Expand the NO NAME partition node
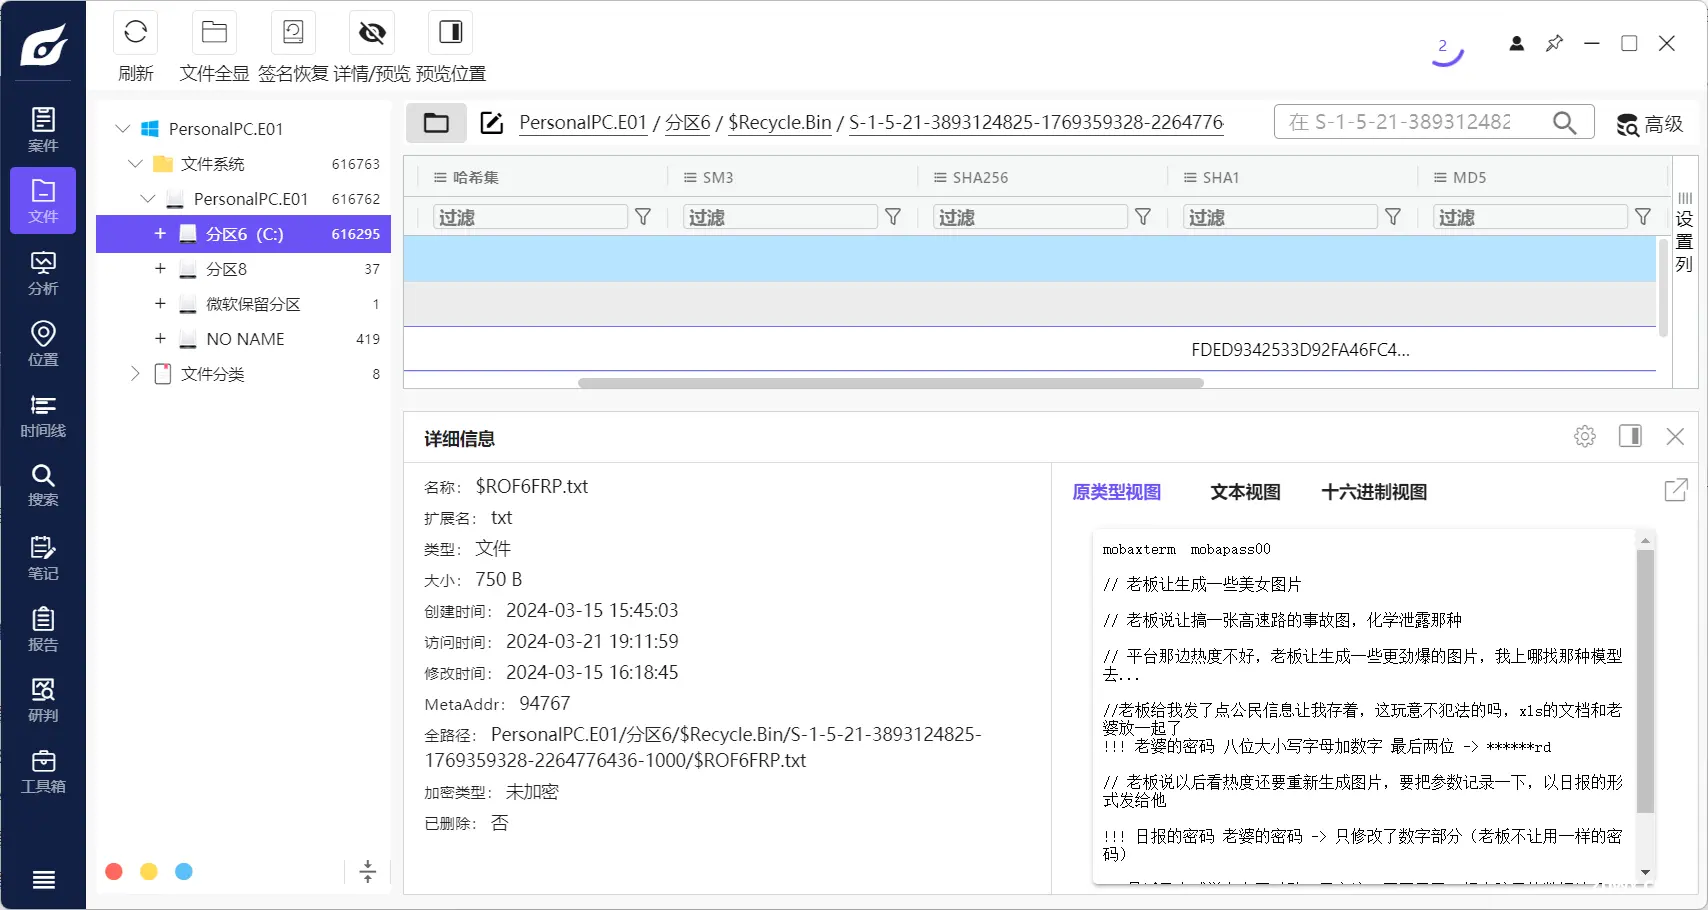1708x910 pixels. click(x=160, y=338)
